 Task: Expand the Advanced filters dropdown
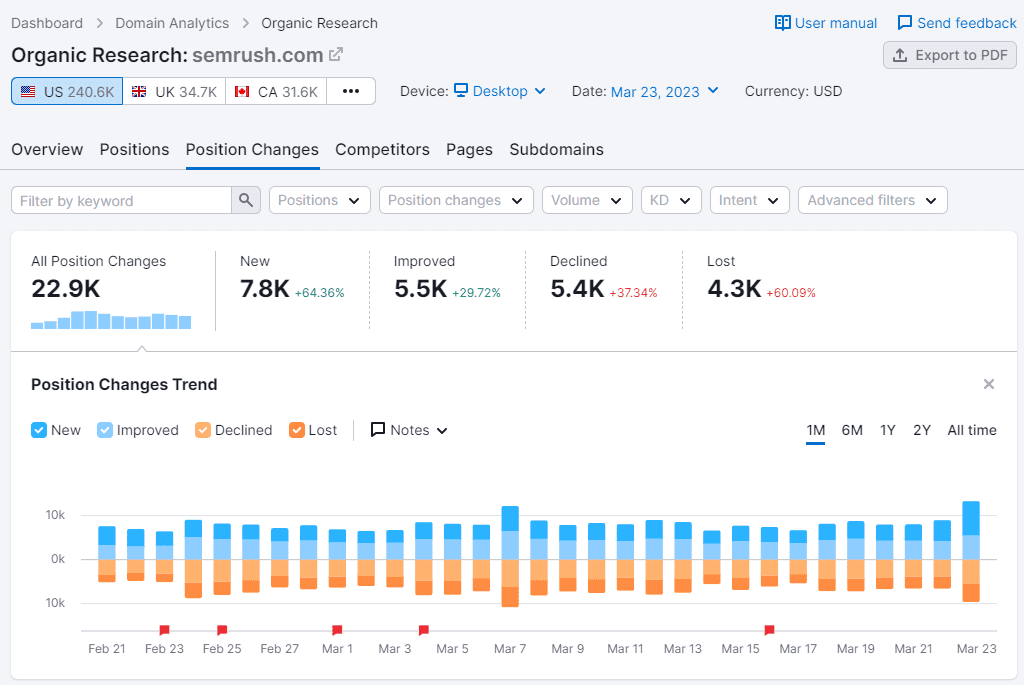(x=872, y=200)
